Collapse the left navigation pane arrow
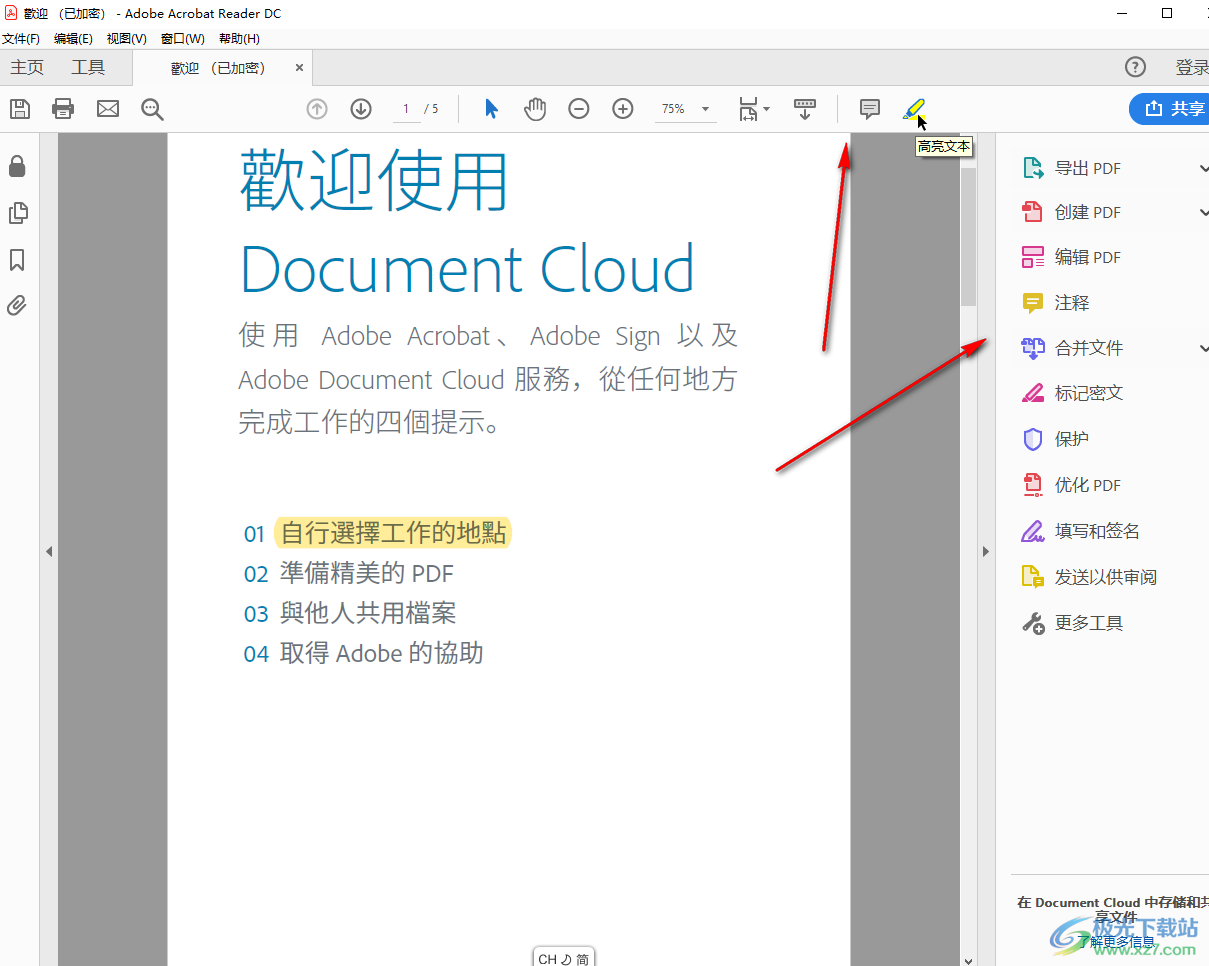Image resolution: width=1209 pixels, height=966 pixels. pyautogui.click(x=48, y=551)
